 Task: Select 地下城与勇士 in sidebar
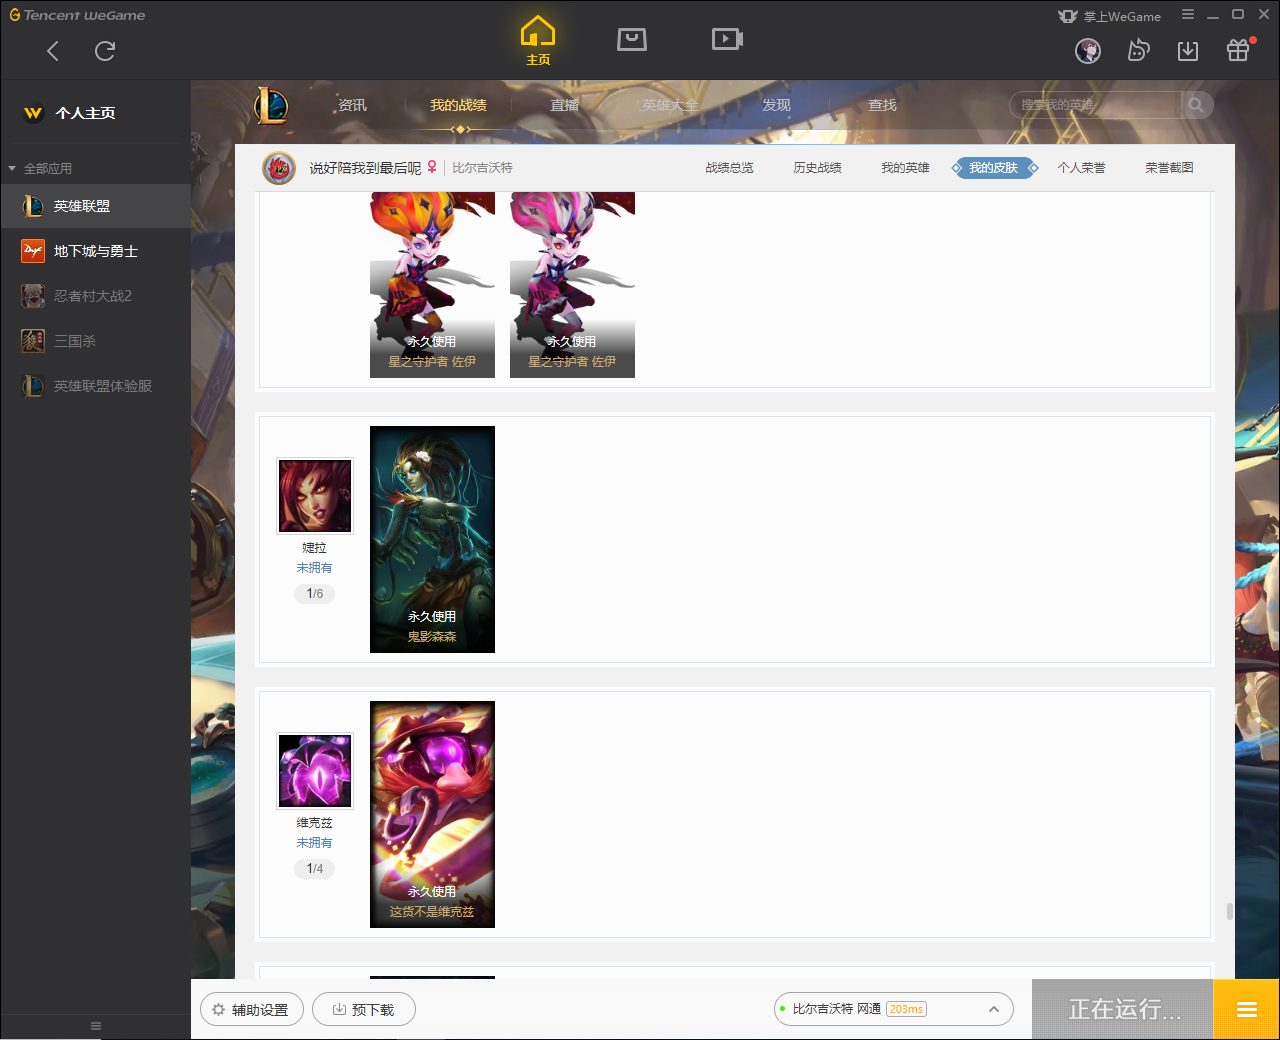pos(95,251)
